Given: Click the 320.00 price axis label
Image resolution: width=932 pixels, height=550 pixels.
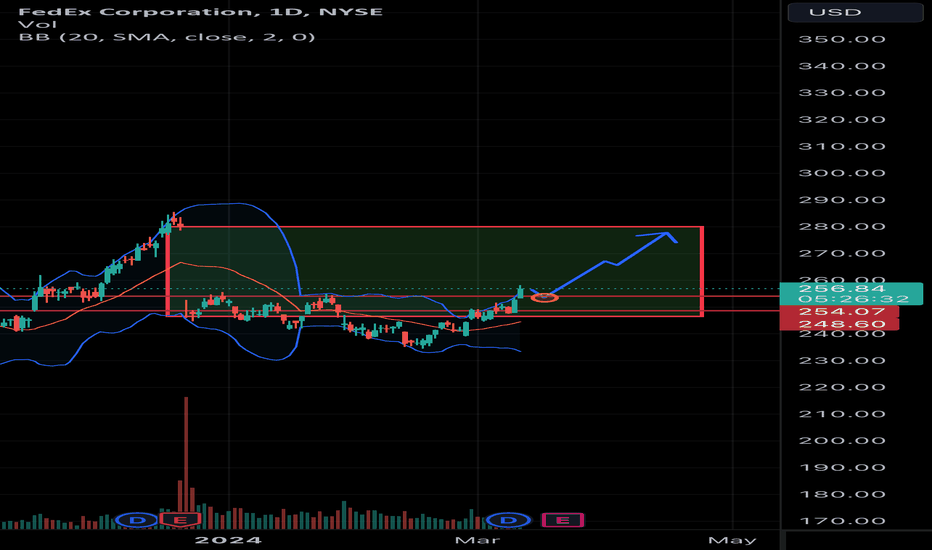Looking at the screenshot, I should pos(842,120).
